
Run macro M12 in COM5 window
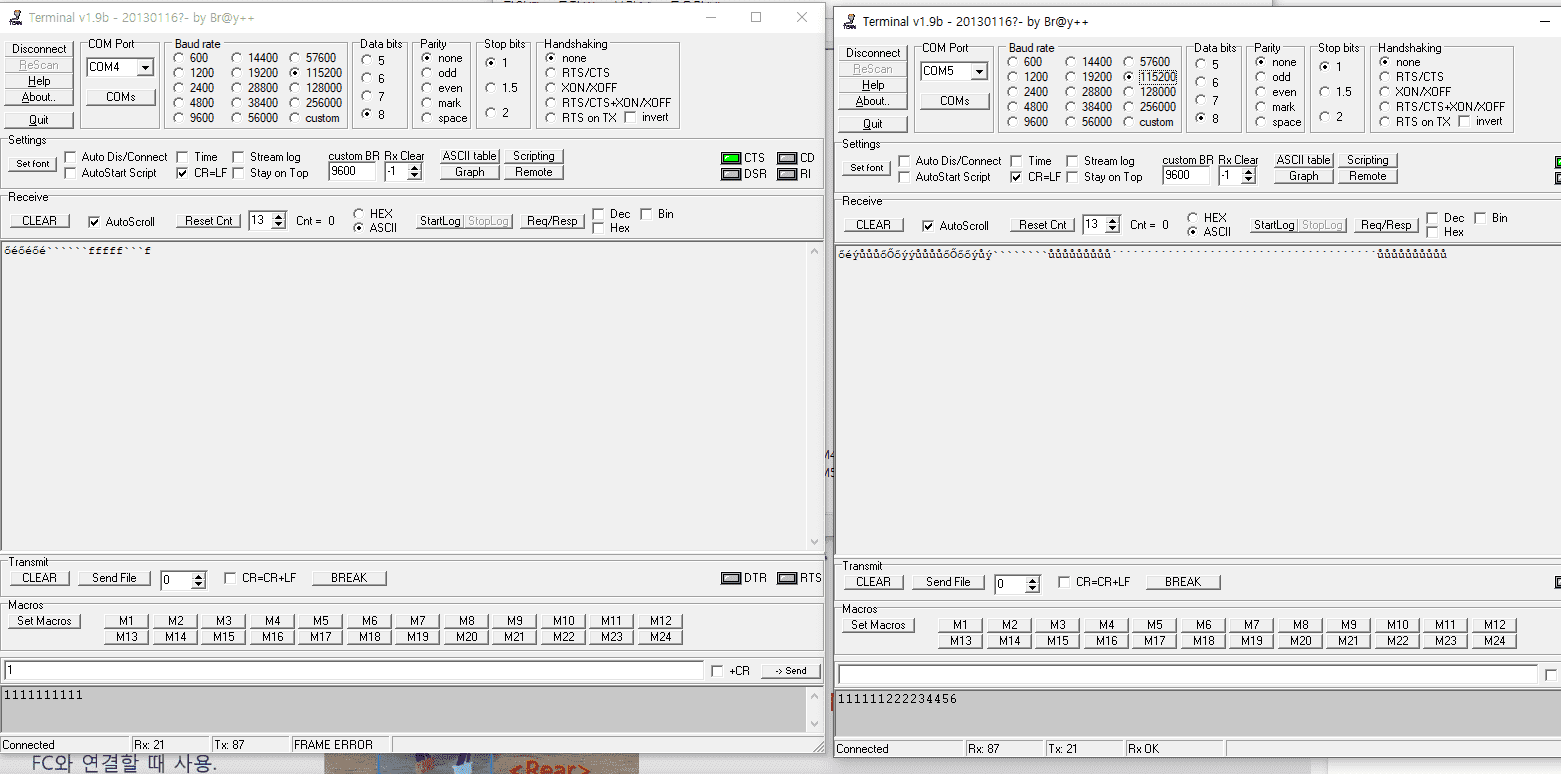click(1494, 625)
